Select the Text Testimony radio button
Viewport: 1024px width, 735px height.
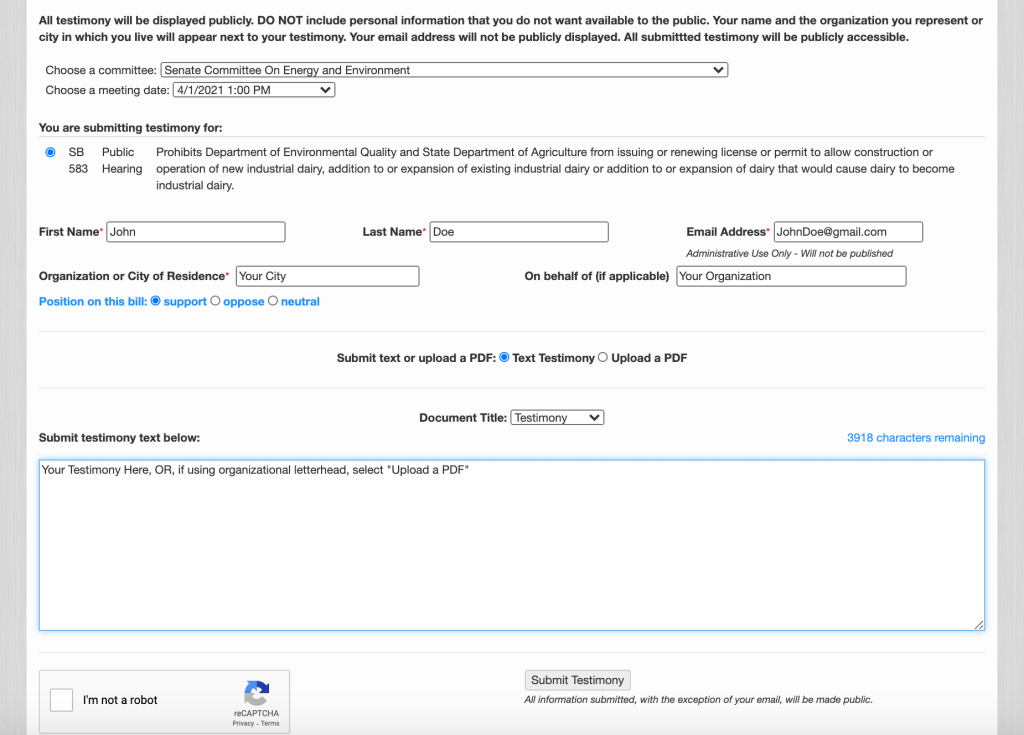[504, 358]
